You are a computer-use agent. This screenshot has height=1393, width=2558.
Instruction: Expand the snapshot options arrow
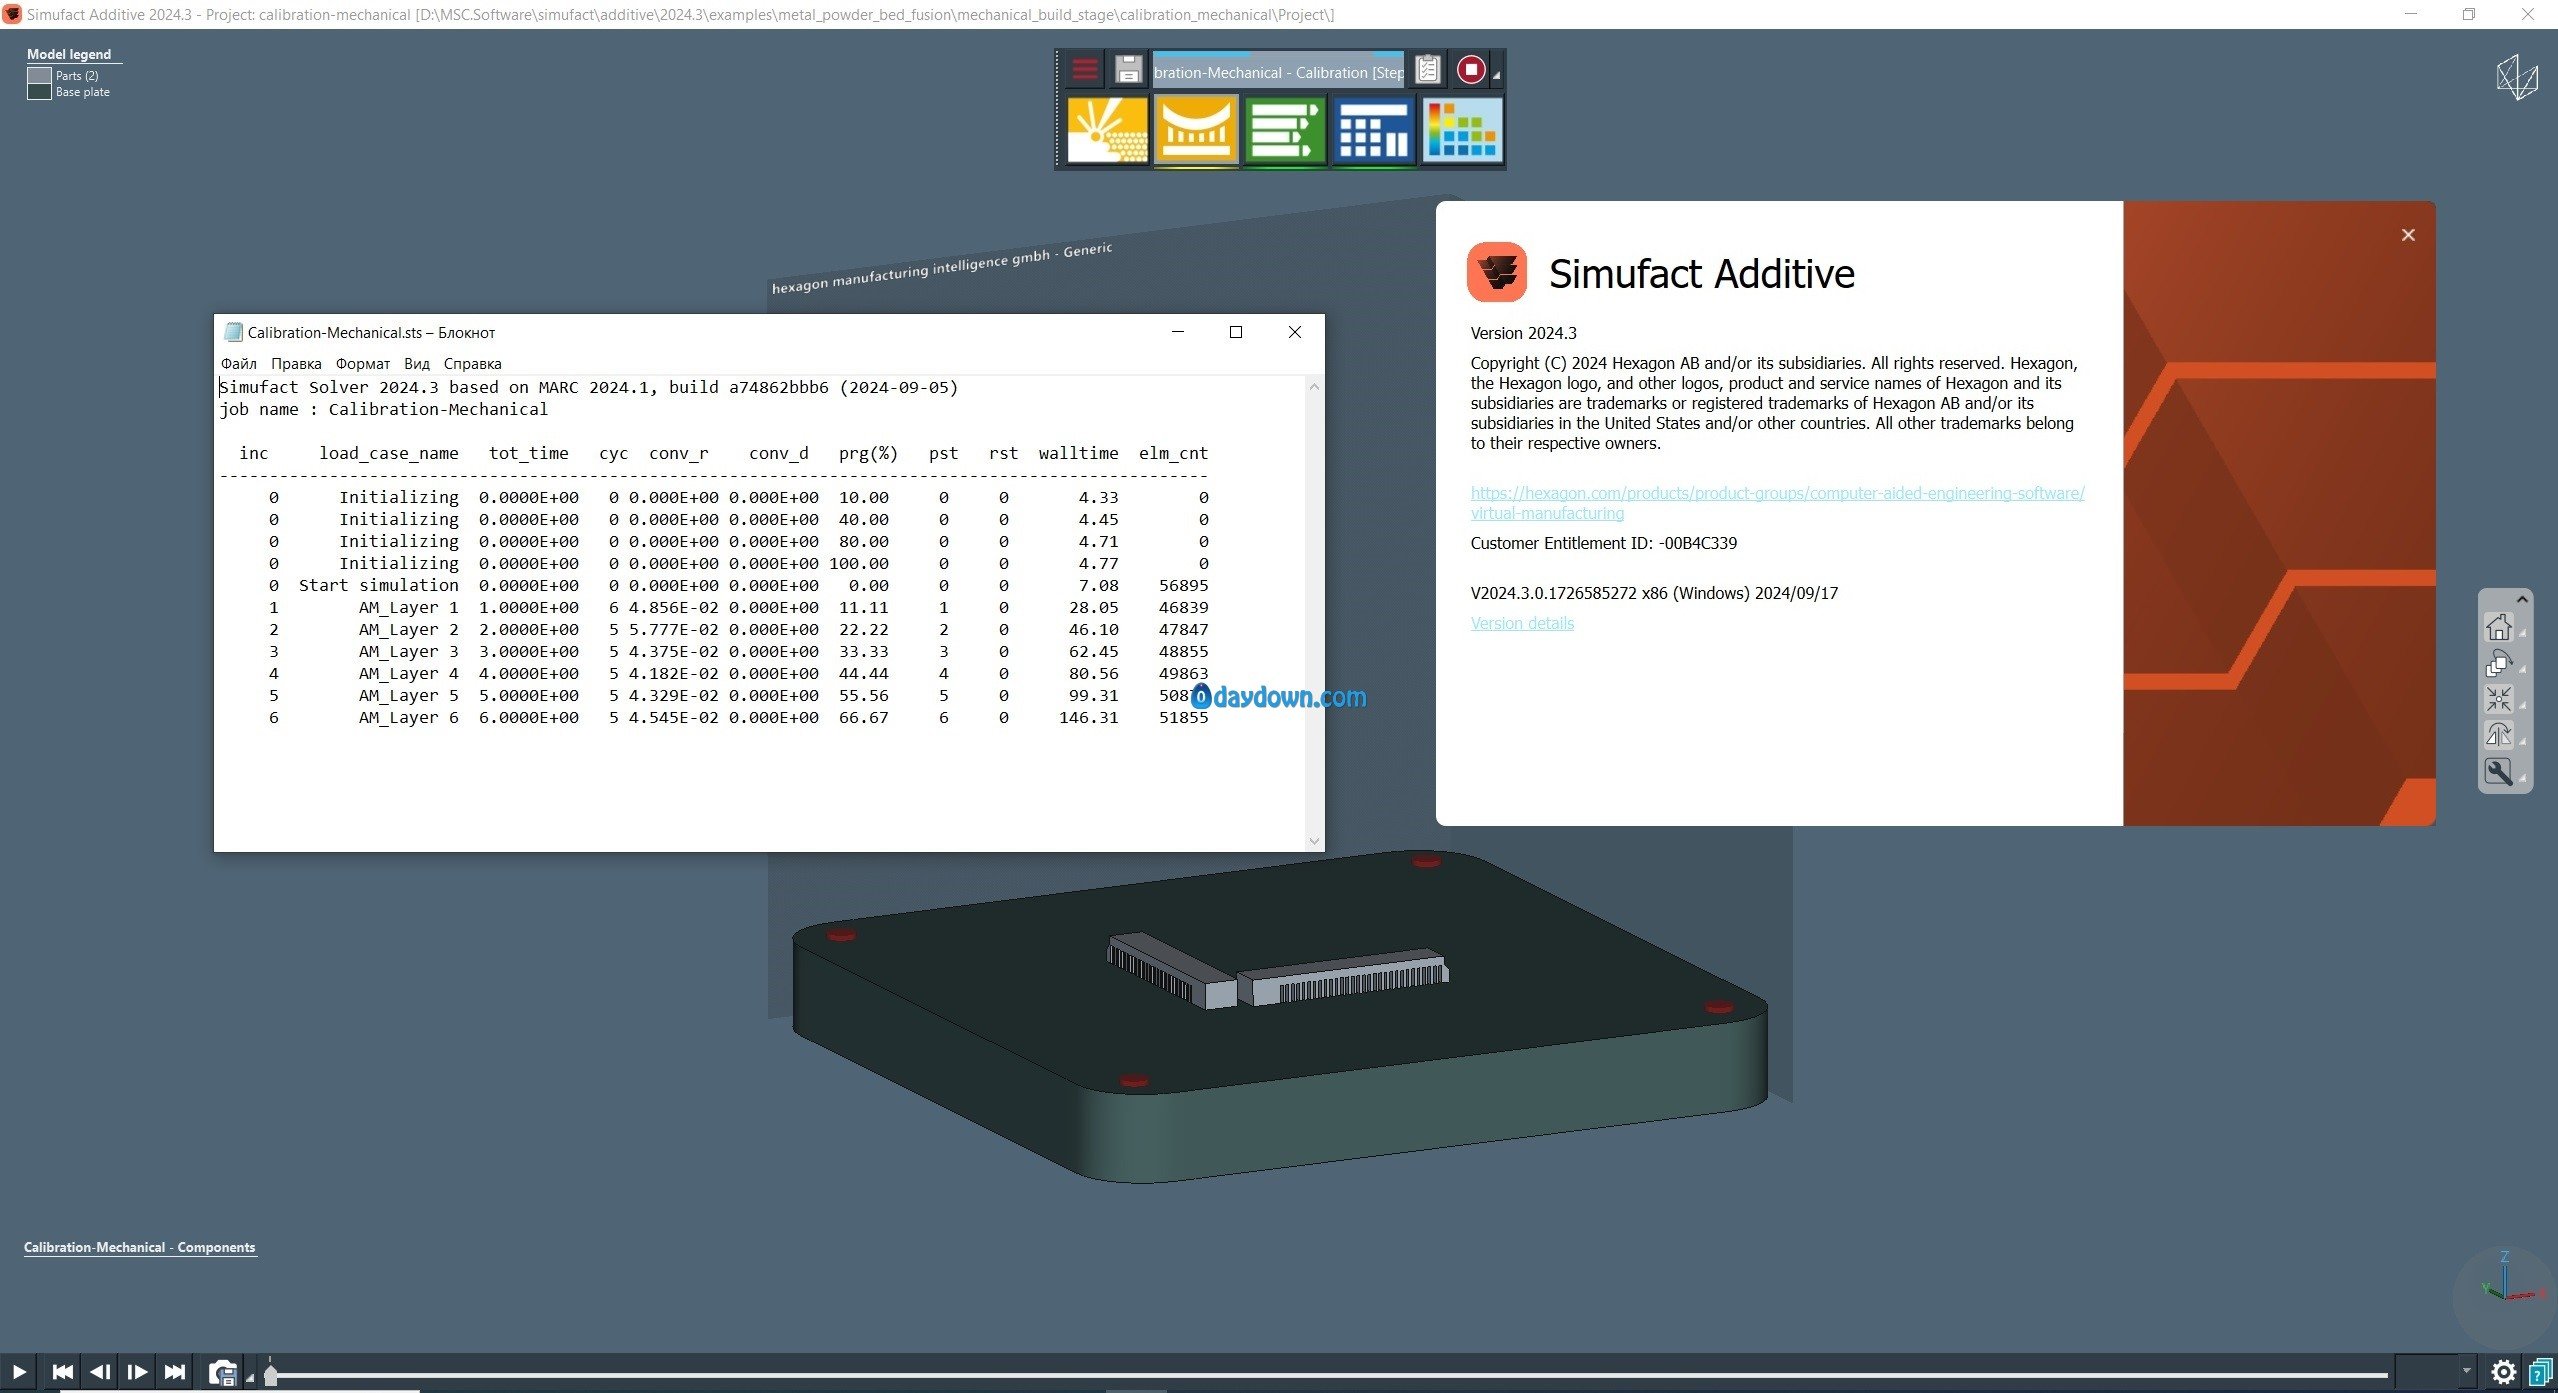point(249,1379)
